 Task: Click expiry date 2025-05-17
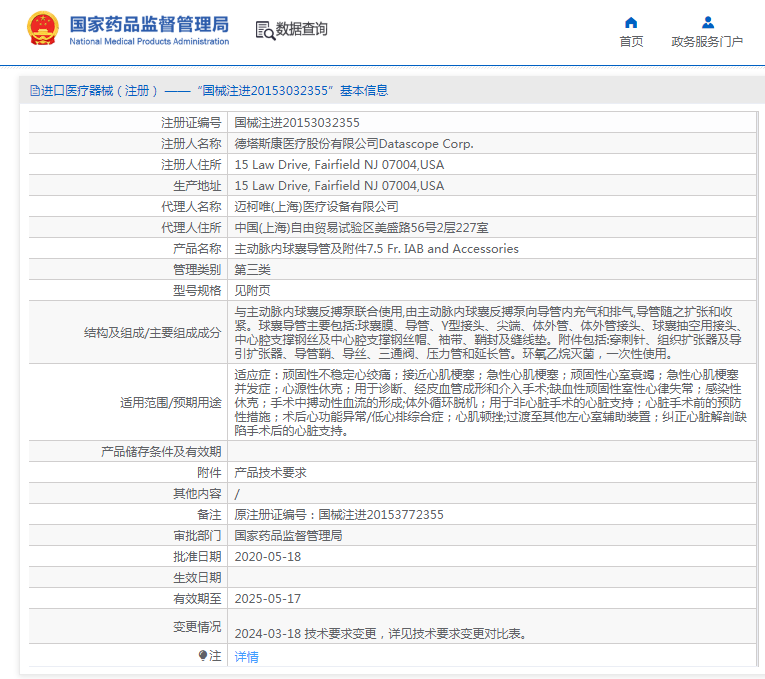268,599
